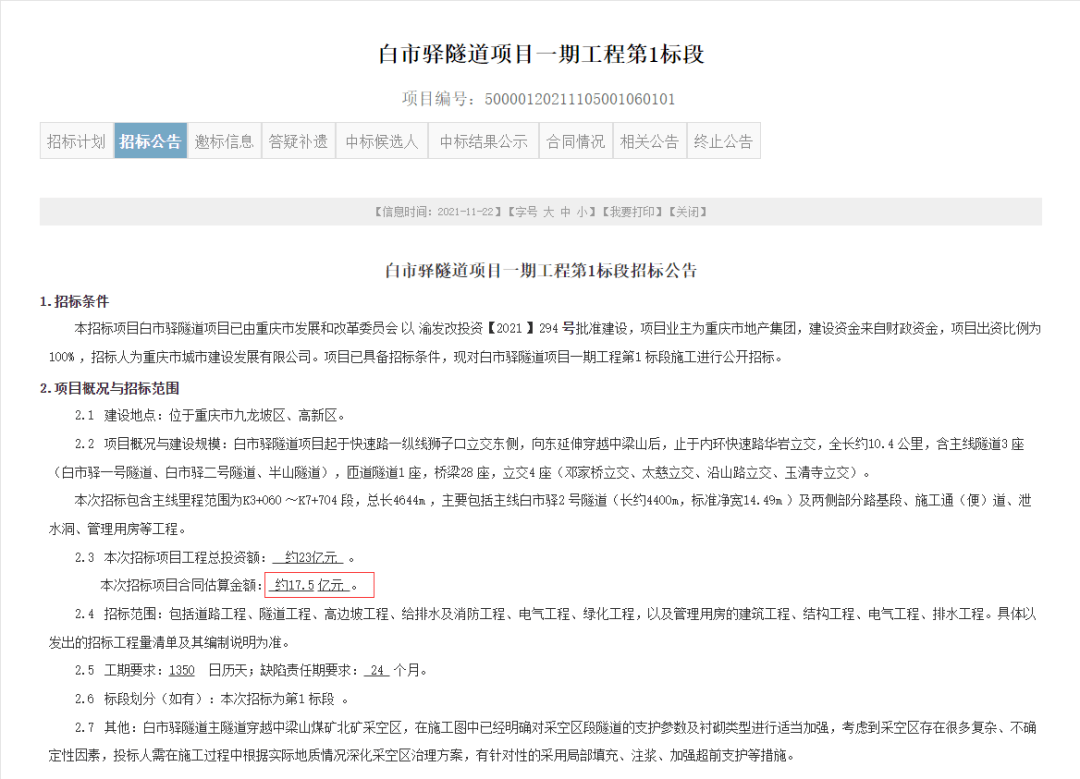Click the 白市驿隧道项目一期工程第1标段招标公告 announcement heading
The image size is (1080, 779).
(x=540, y=271)
